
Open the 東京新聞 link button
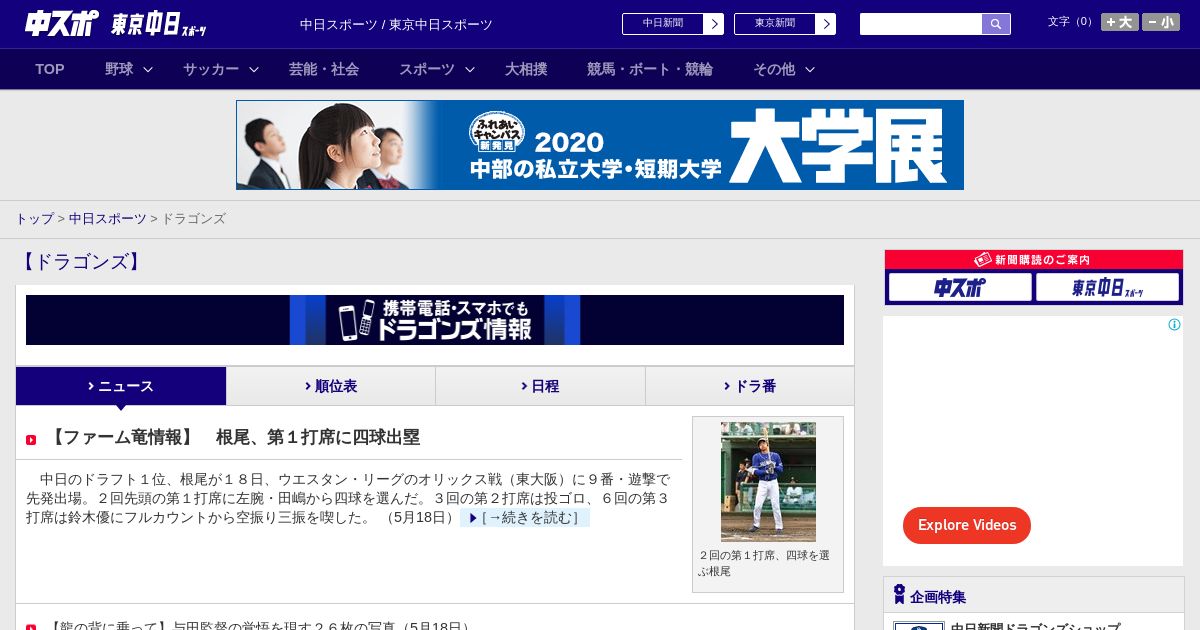click(775, 24)
